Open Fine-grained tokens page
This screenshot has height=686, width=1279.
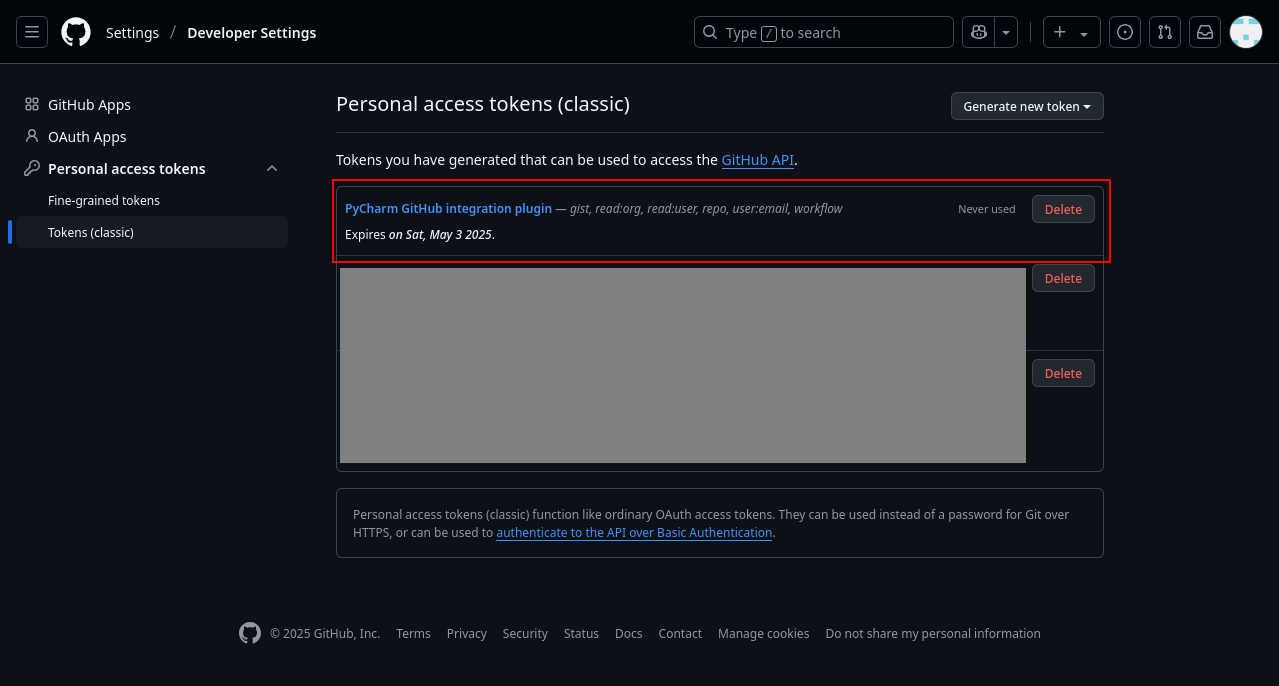coord(104,201)
